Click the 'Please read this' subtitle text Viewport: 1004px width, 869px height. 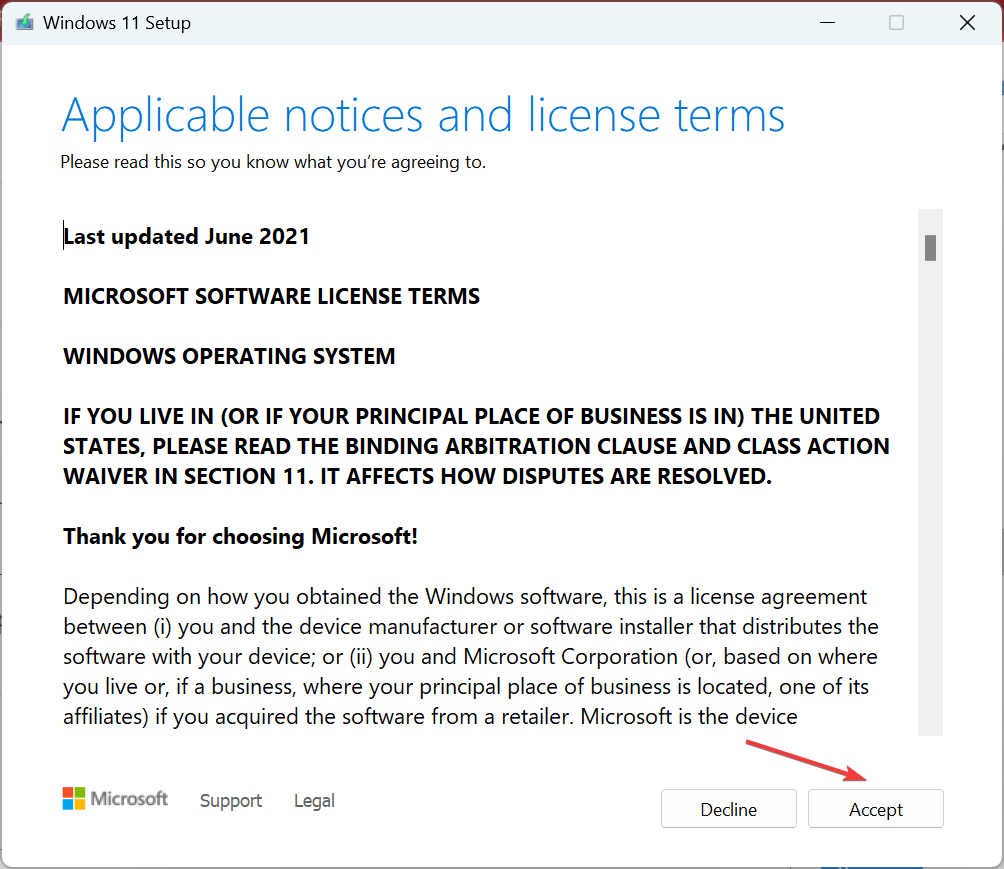pyautogui.click(x=273, y=162)
